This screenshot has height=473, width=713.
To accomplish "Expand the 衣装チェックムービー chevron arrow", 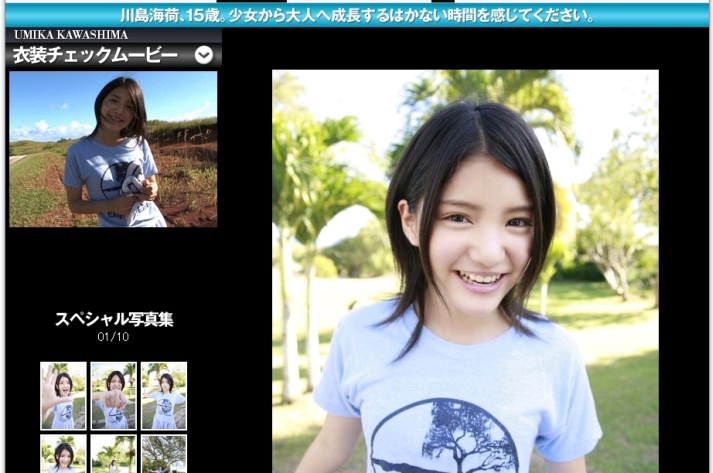I will pyautogui.click(x=204, y=55).
